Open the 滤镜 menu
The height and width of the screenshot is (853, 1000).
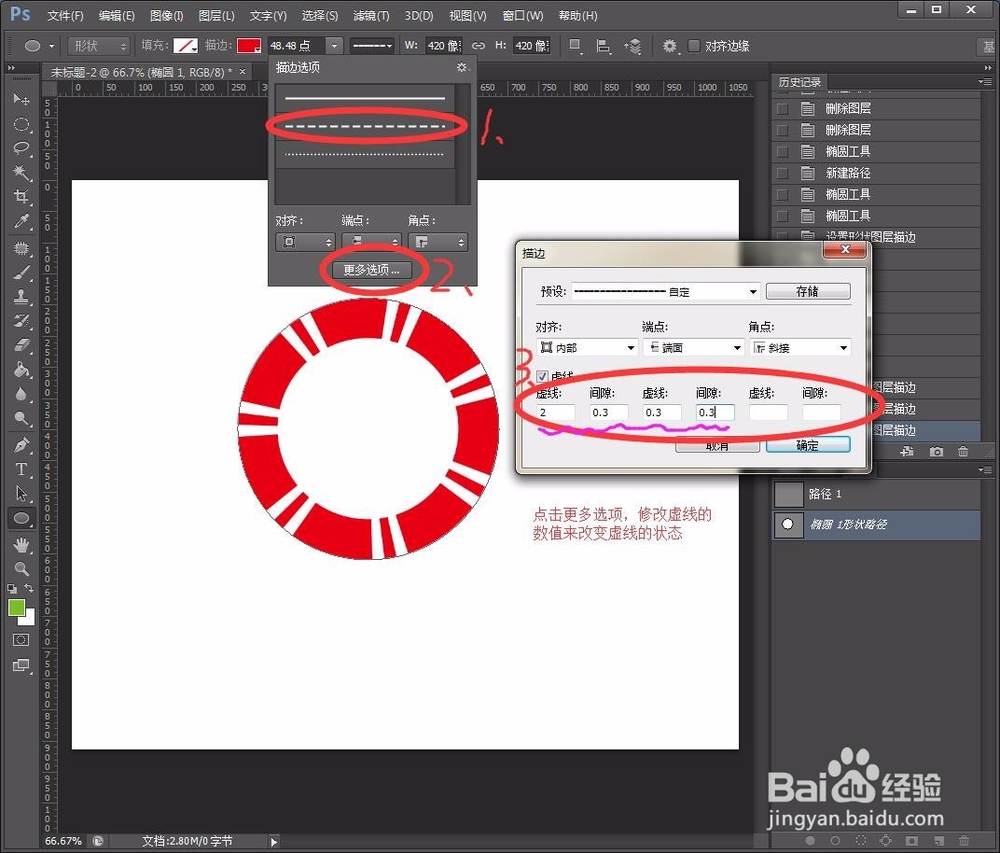[x=370, y=15]
